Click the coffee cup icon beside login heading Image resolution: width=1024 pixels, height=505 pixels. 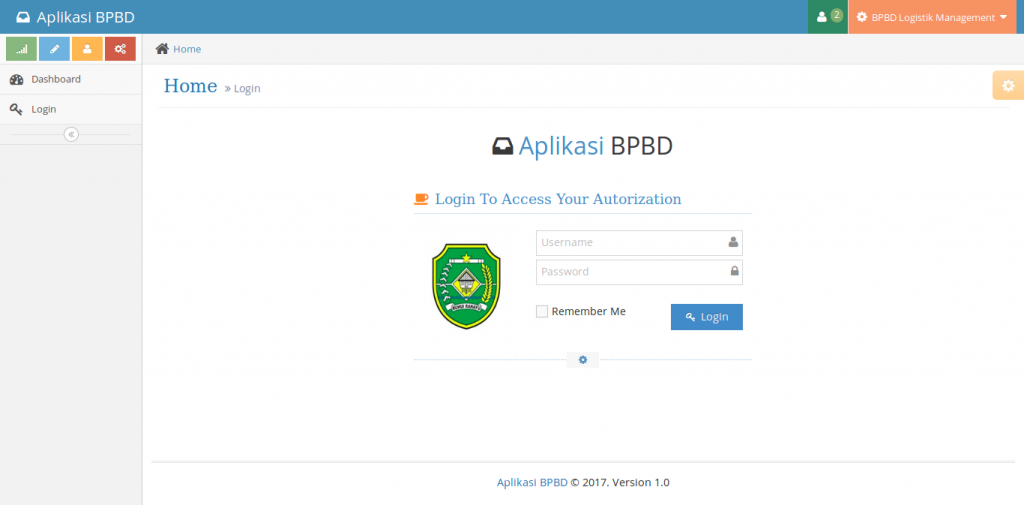pos(421,199)
